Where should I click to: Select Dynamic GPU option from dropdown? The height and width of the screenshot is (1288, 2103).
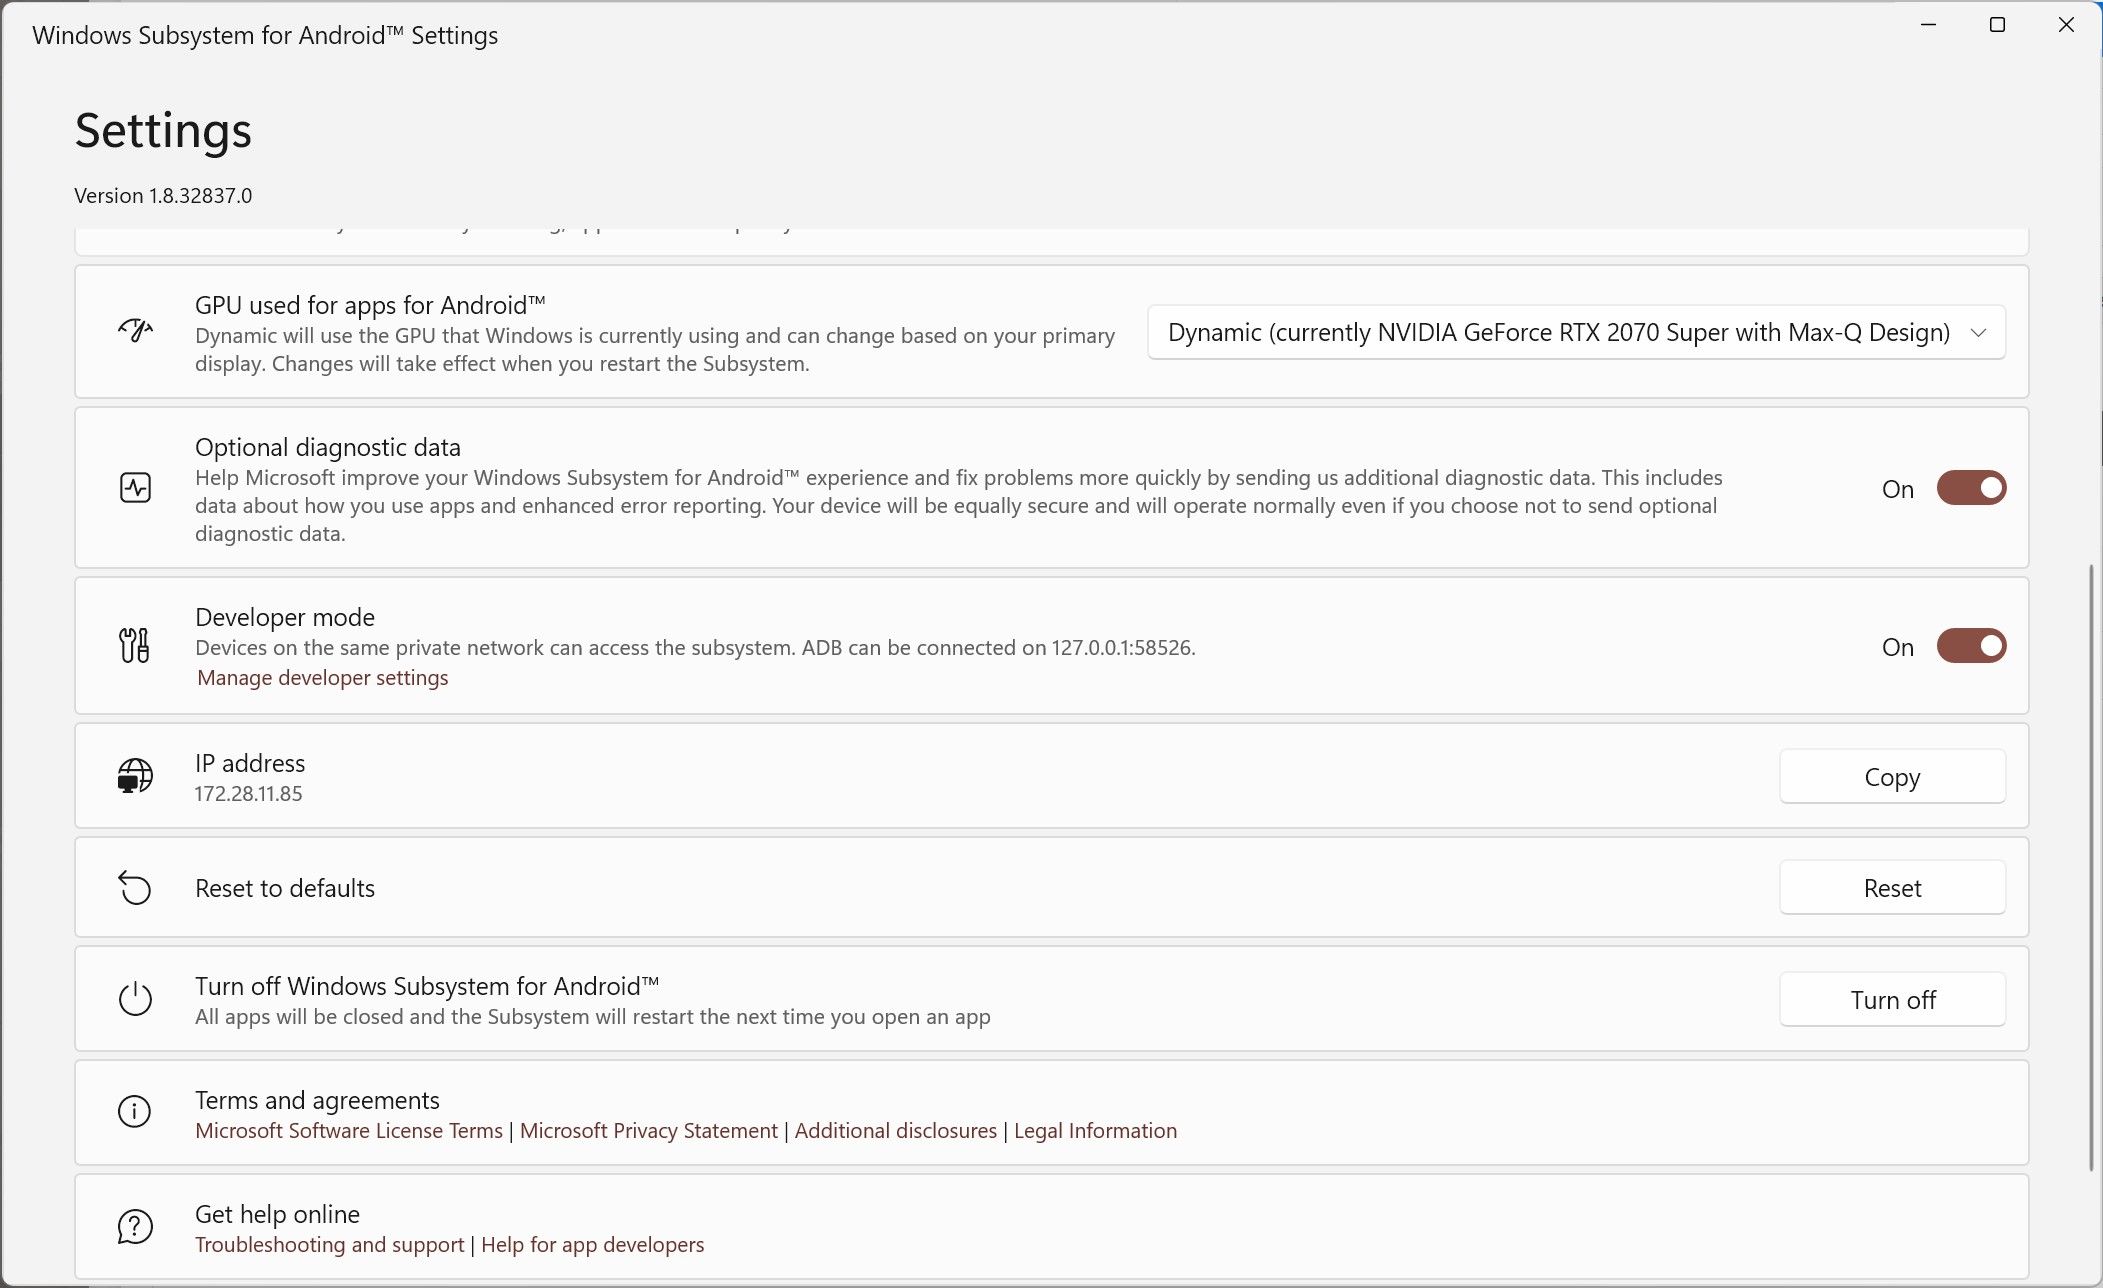[1577, 332]
